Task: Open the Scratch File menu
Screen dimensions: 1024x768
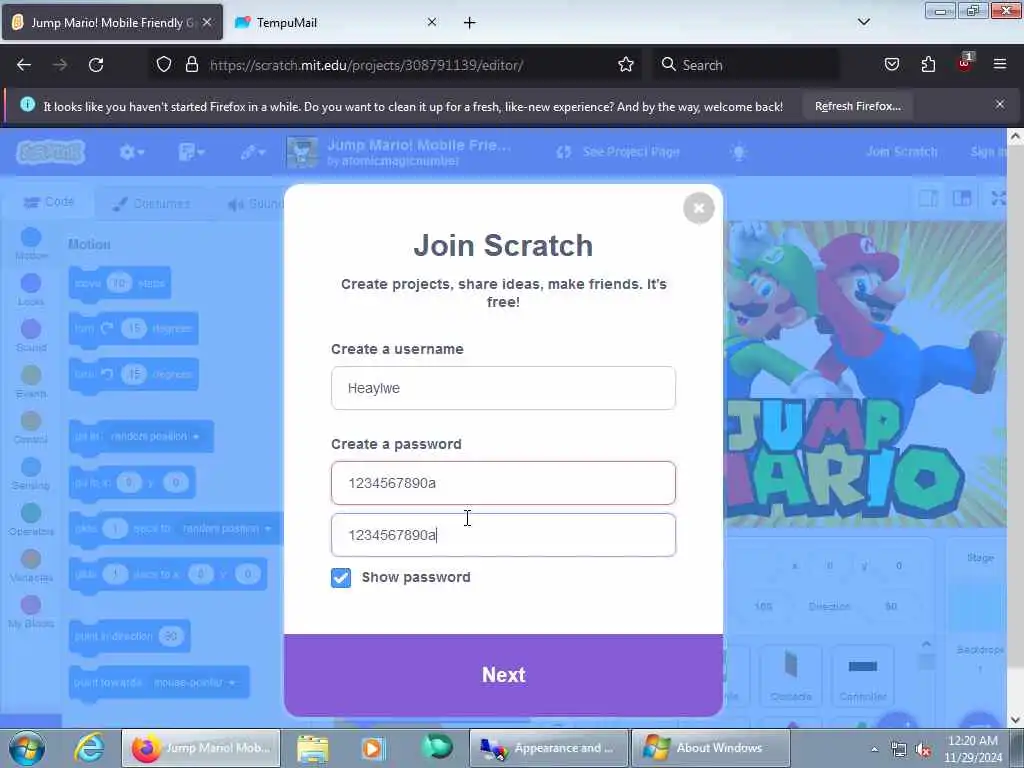Action: pos(191,153)
